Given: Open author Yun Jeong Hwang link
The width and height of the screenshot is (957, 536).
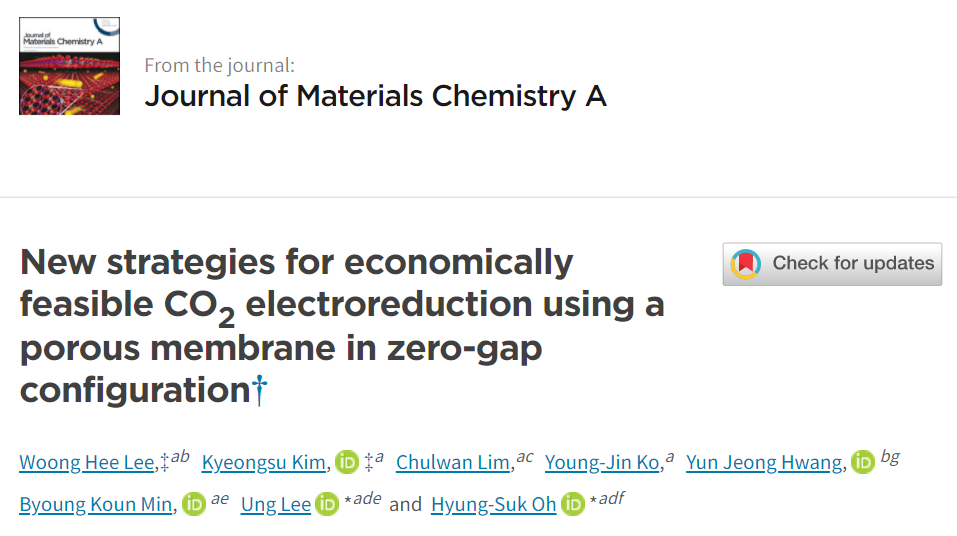Looking at the screenshot, I should coord(764,463).
